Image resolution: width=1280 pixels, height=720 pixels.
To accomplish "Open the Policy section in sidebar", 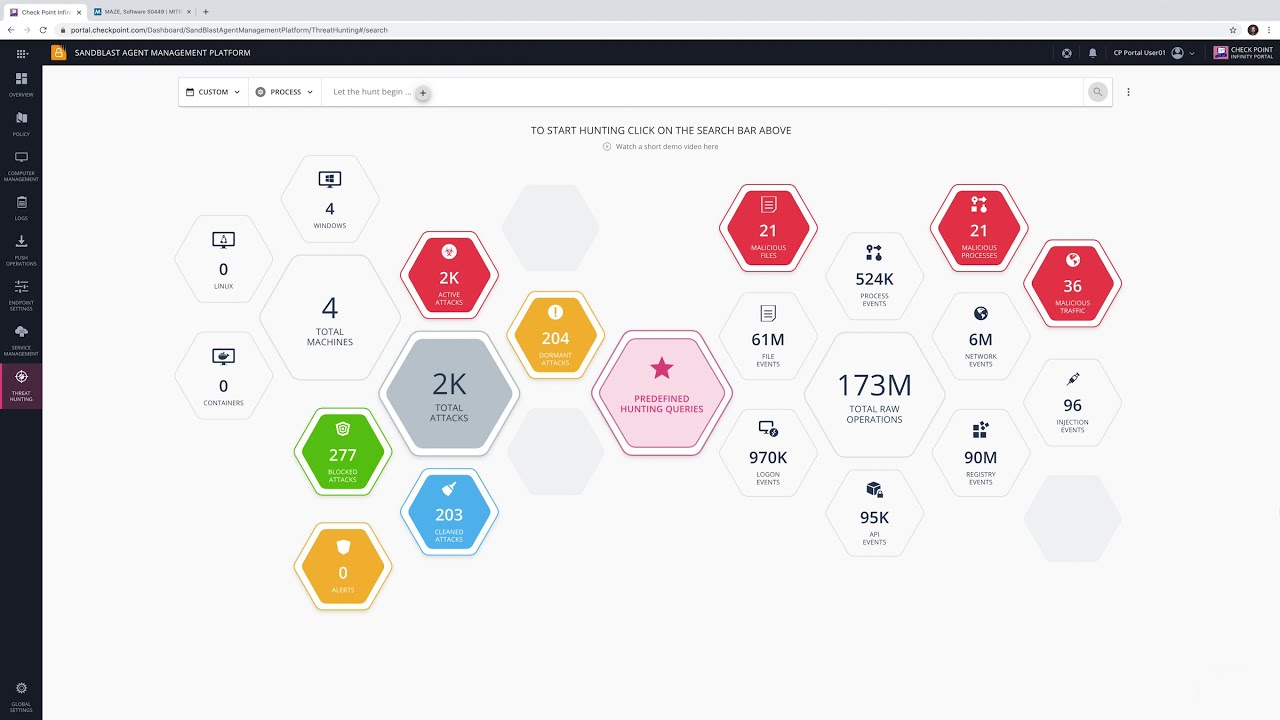I will point(21,124).
